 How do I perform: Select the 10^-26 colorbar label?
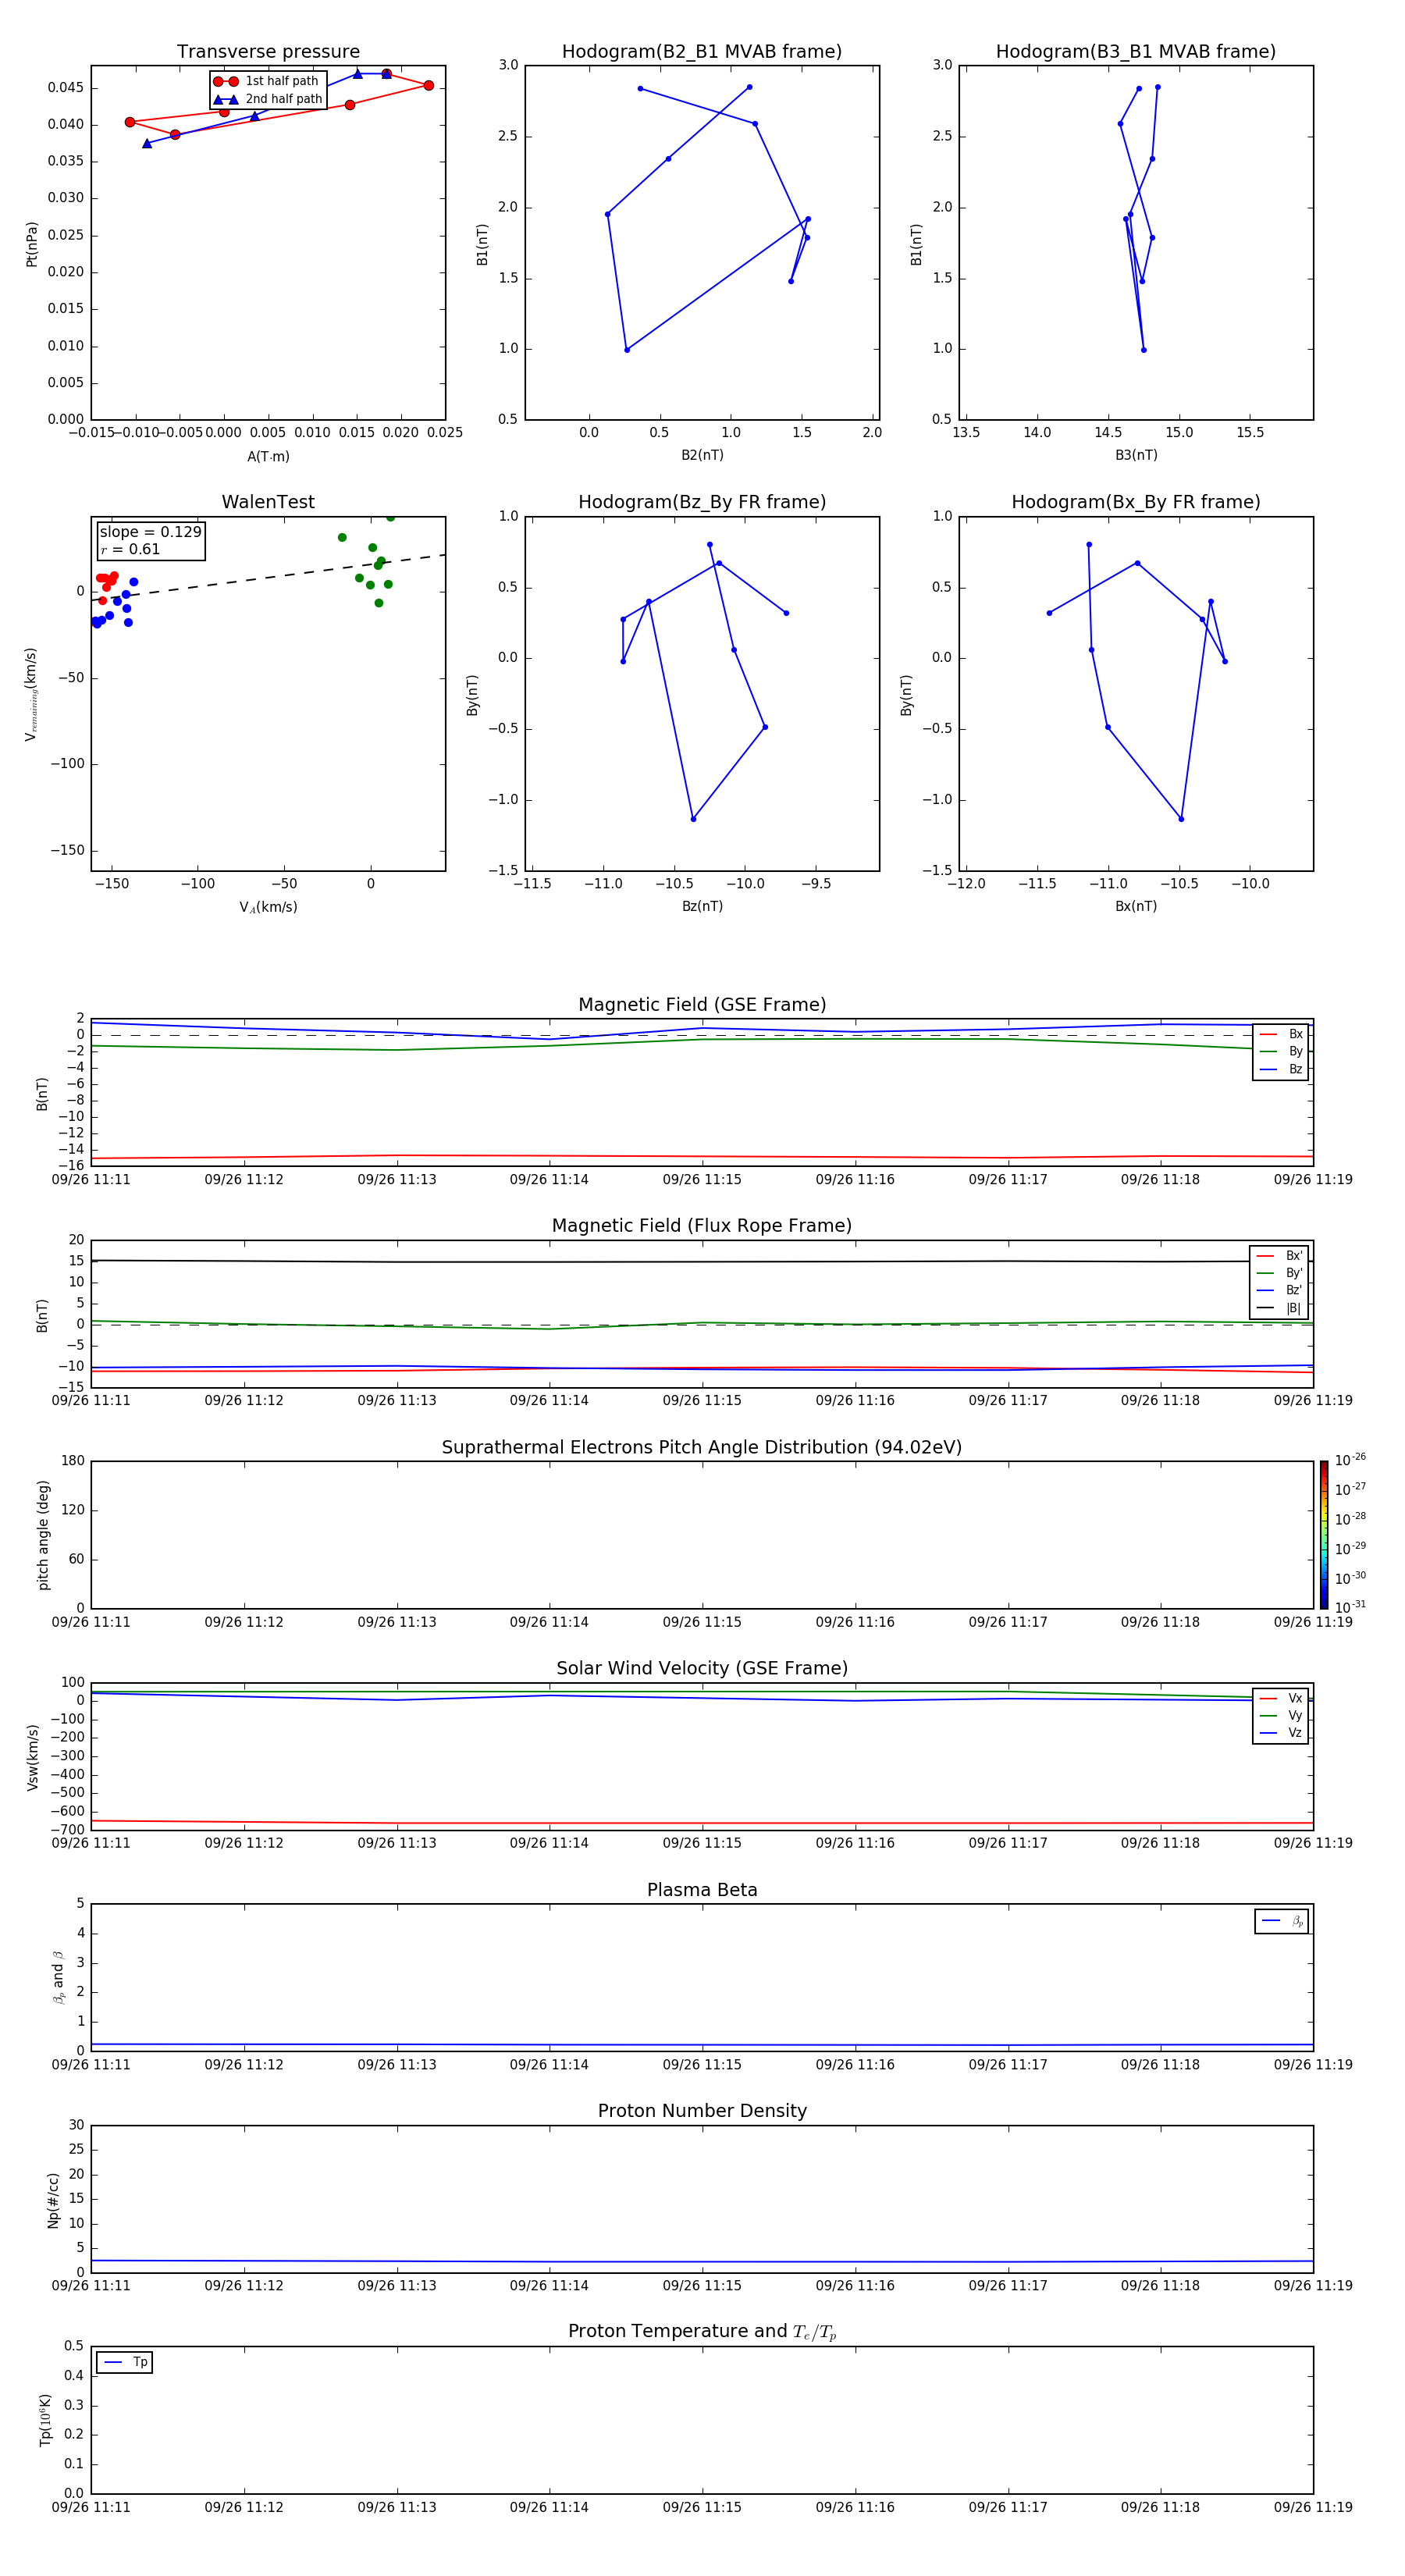tap(1350, 1460)
